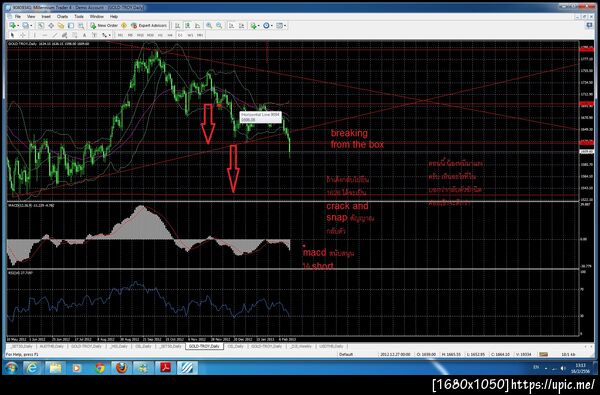Switch timeframe to M15
The width and height of the screenshot is (600, 395).
click(x=140, y=35)
